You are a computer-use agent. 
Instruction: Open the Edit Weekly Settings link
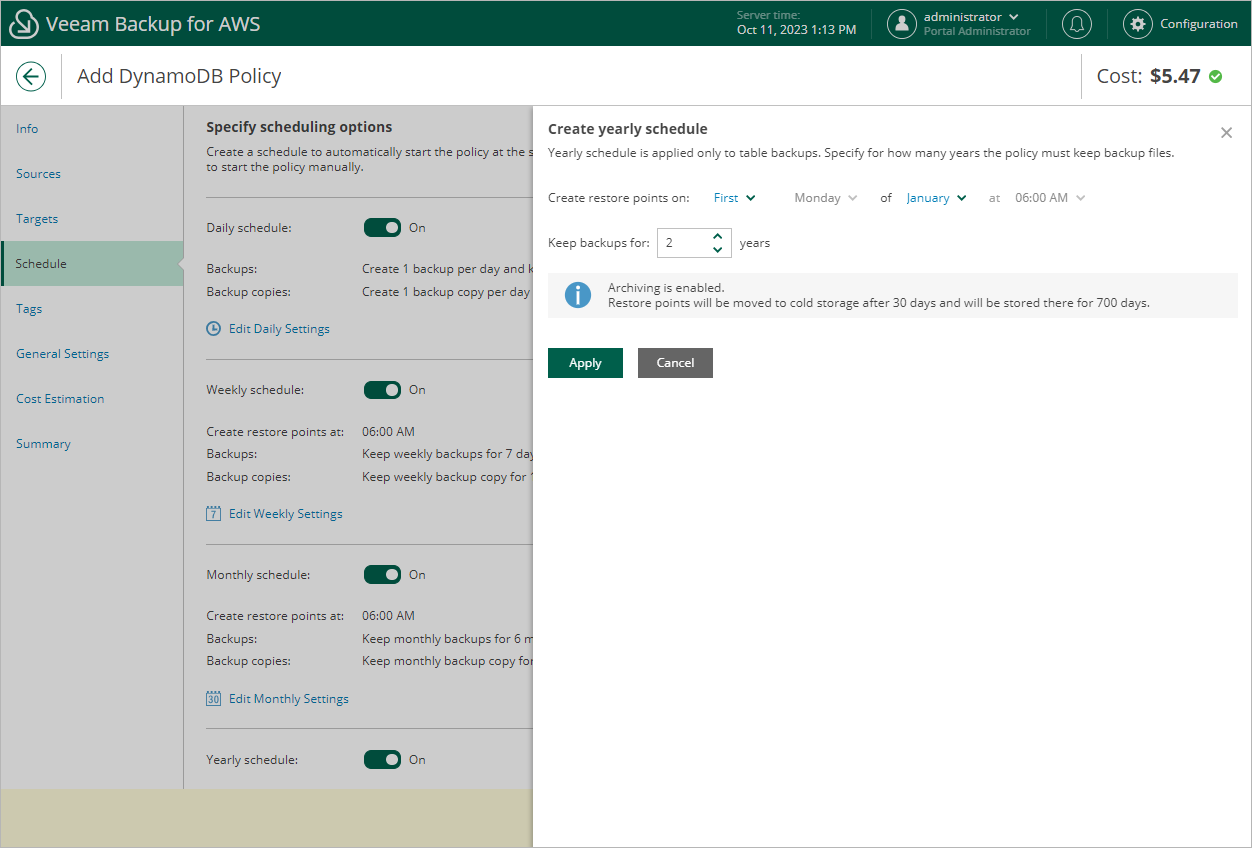[x=285, y=514]
